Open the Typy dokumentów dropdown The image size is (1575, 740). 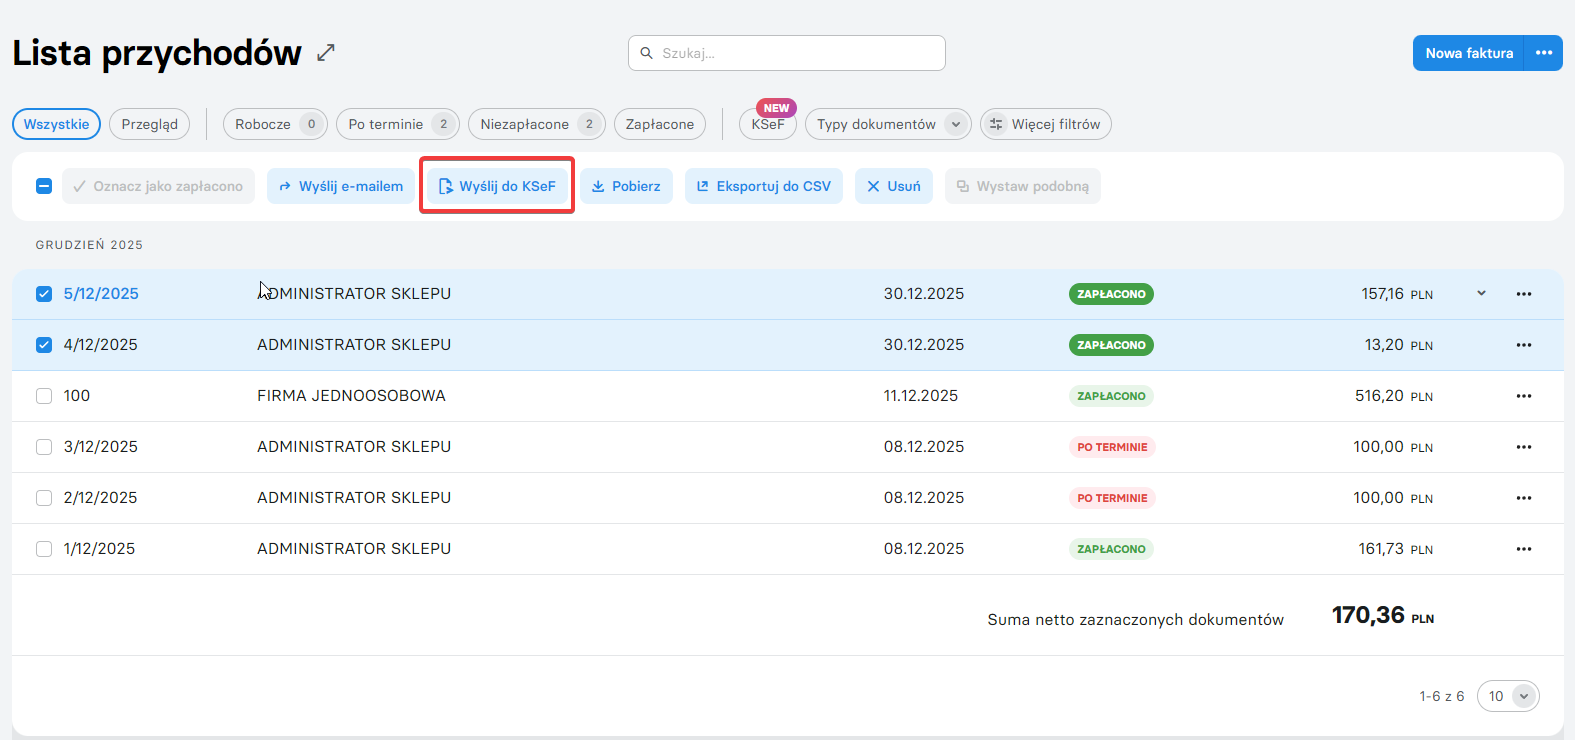[887, 124]
